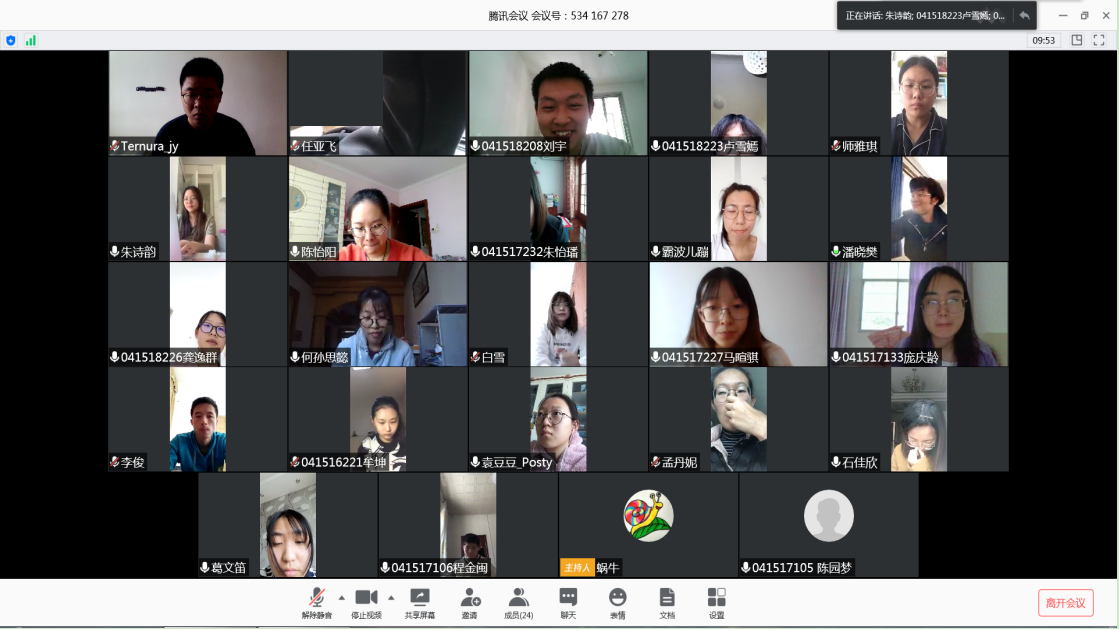Expand audio options arrow beside 解除静音
Viewport: 1119px width, 629px height.
(x=342, y=598)
